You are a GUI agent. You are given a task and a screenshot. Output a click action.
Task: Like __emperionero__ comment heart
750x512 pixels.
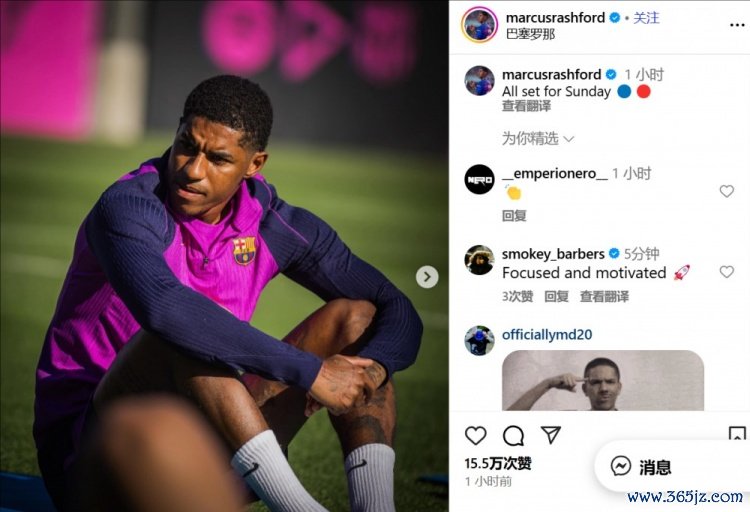[x=727, y=191]
